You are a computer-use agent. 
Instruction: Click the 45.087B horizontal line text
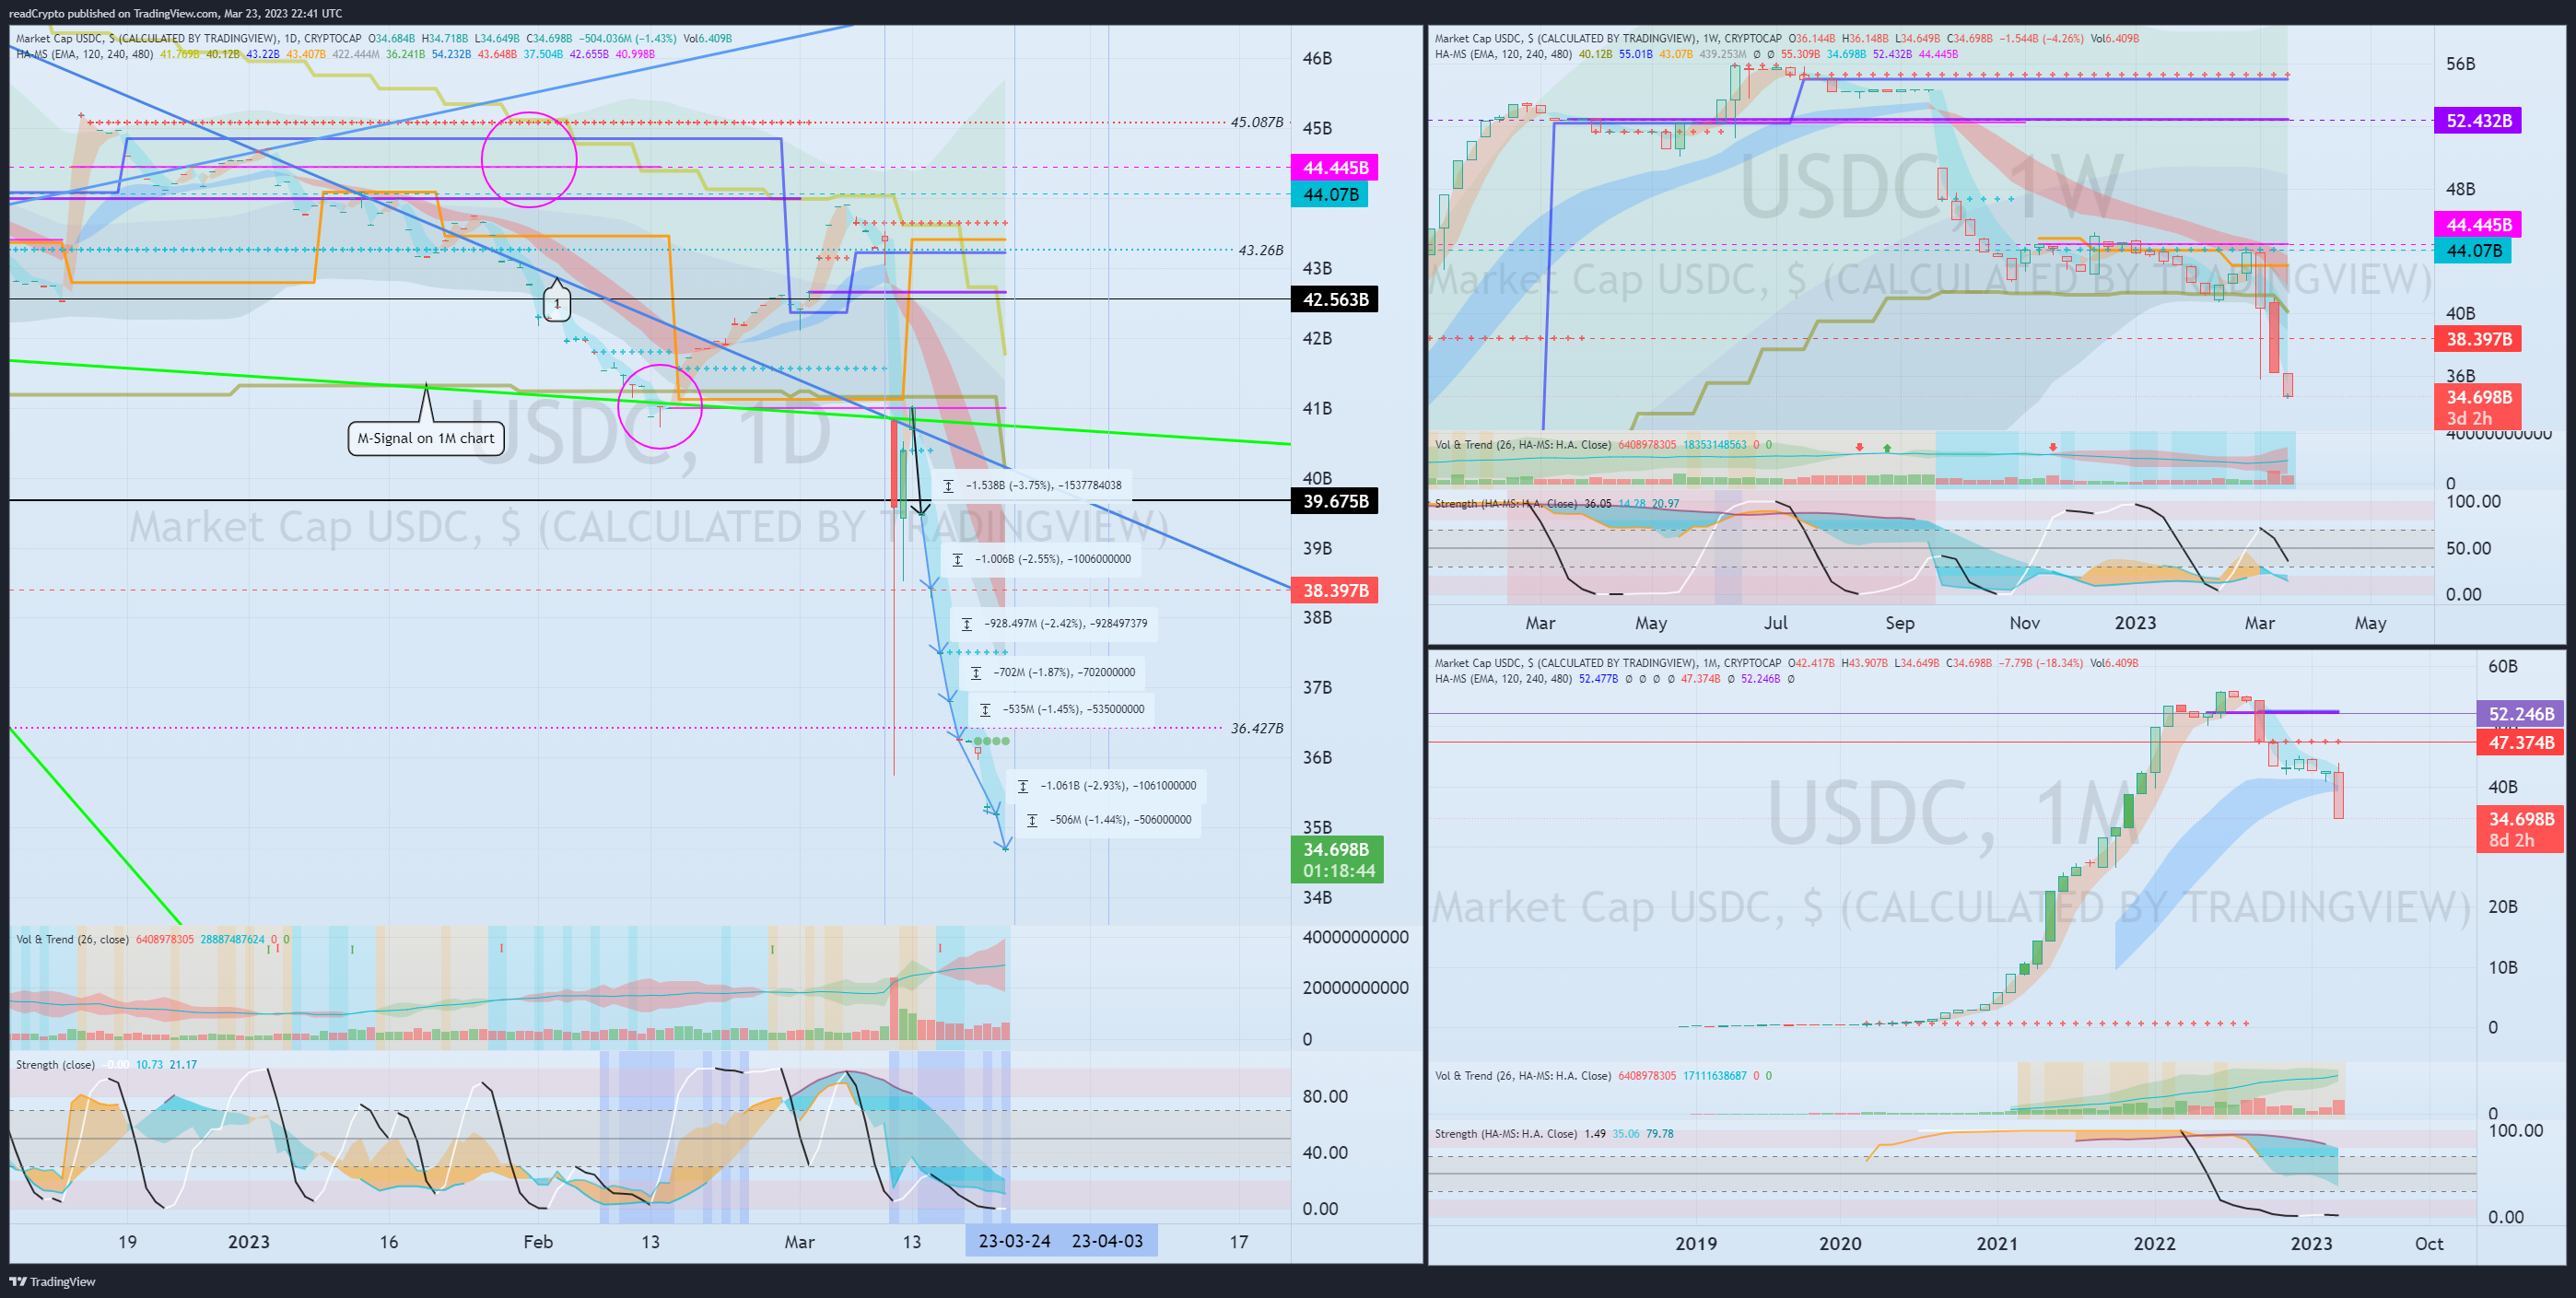tap(1256, 122)
